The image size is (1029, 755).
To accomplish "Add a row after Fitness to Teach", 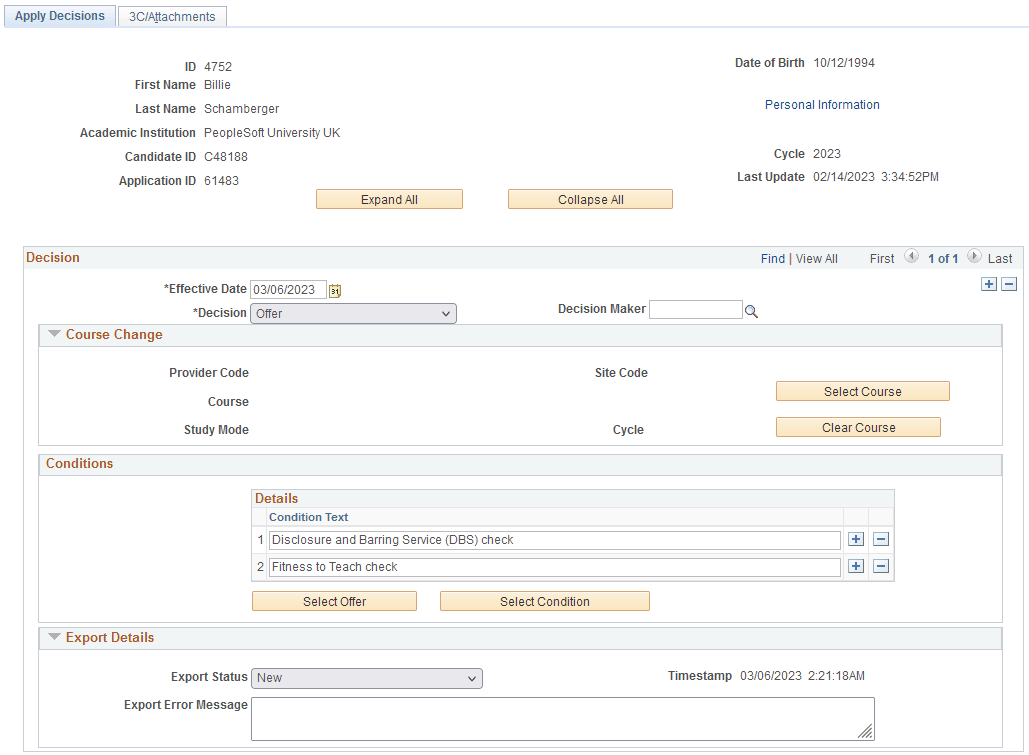I will [x=856, y=566].
